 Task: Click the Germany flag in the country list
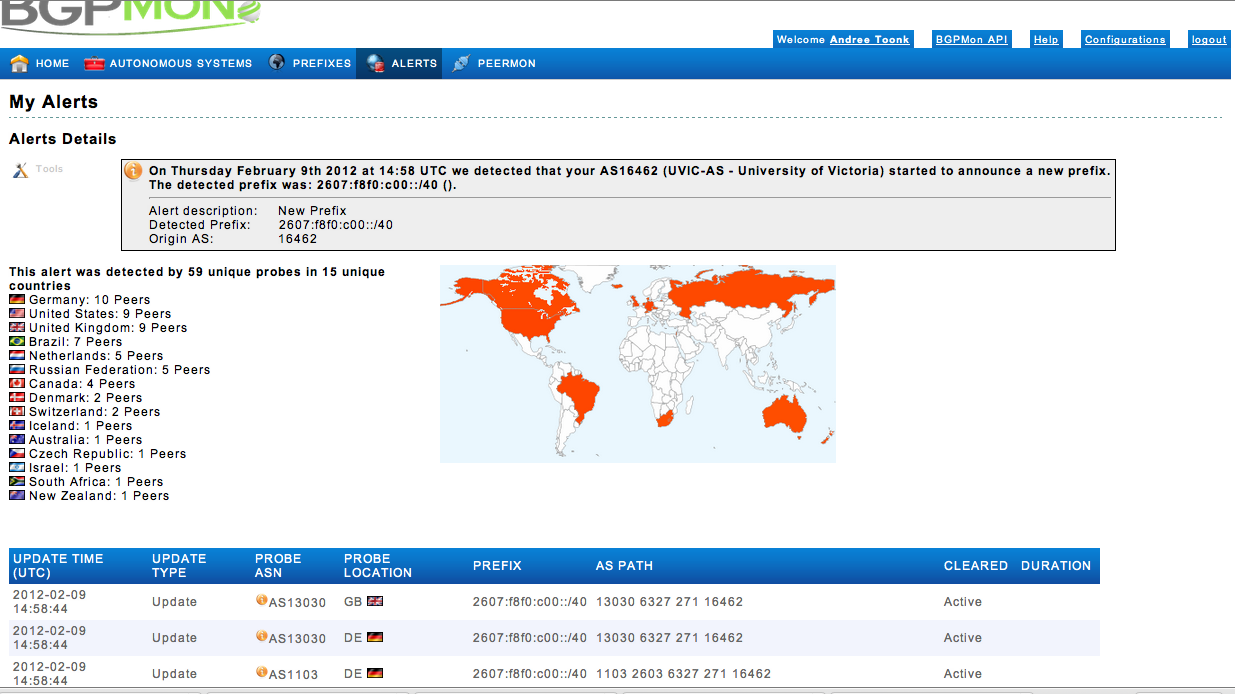16,299
